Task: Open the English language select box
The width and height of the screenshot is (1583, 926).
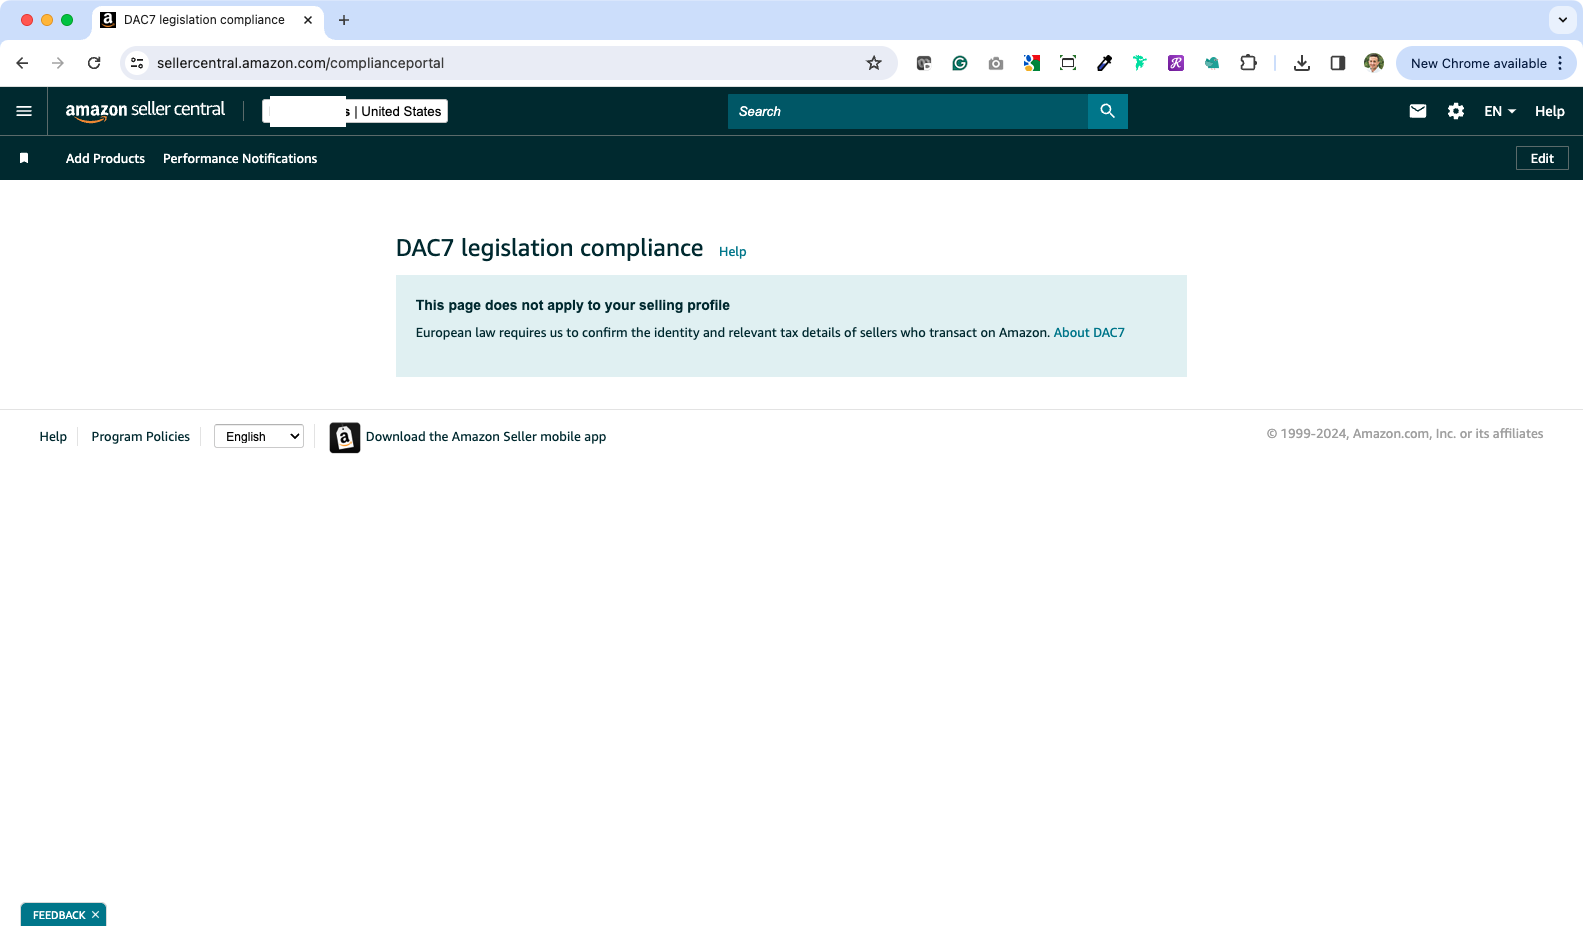Action: [259, 436]
